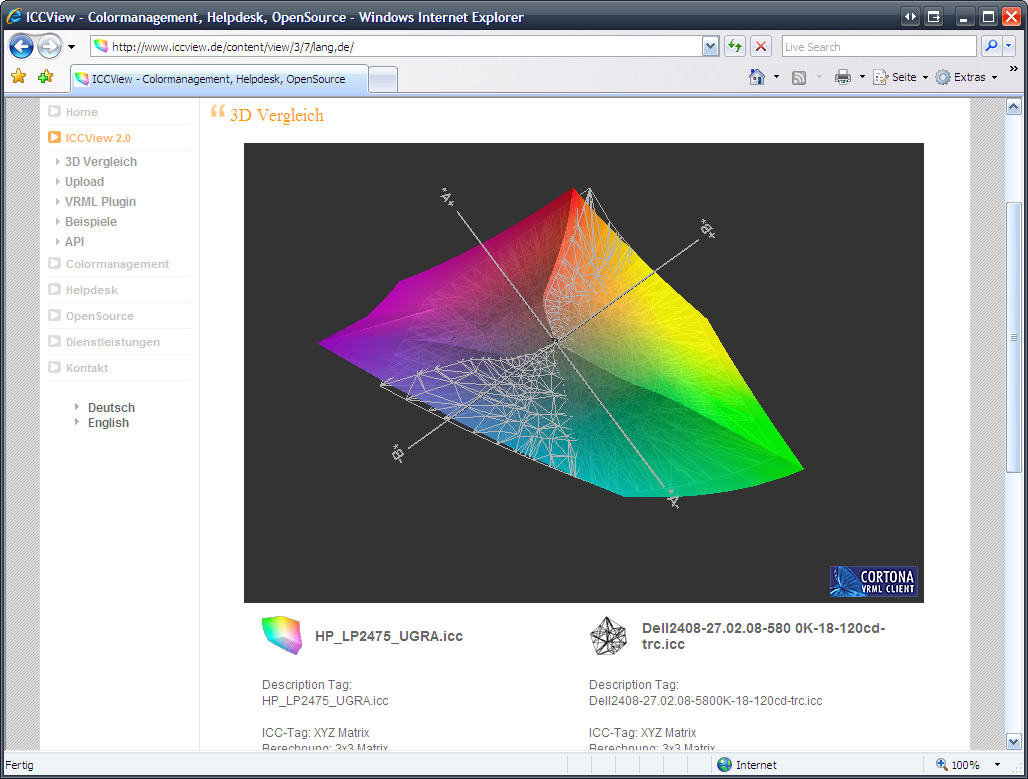Open the Extras menu dropdown
This screenshot has width=1028, height=779.
click(994, 77)
